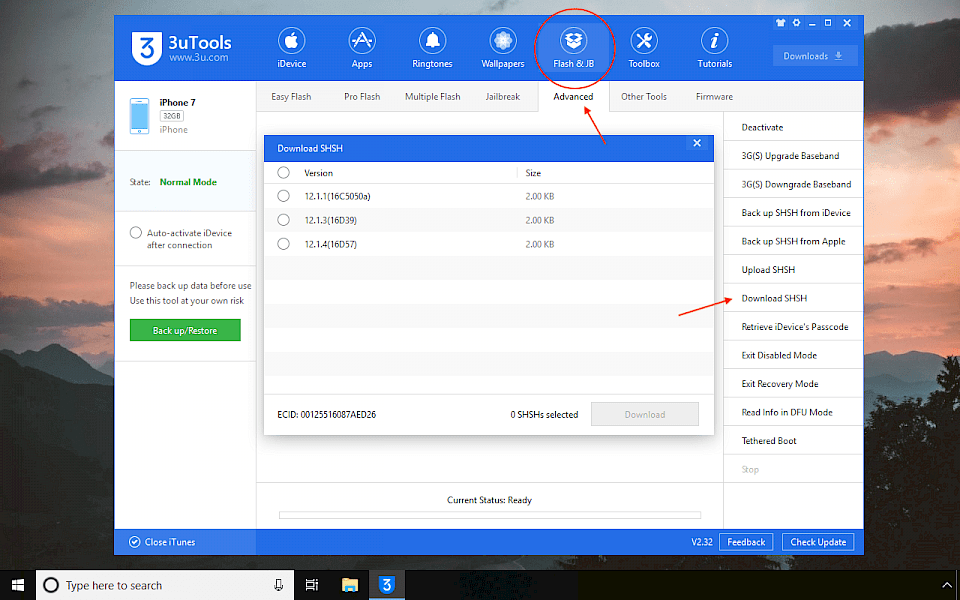Click Read Info in DFU Mode
This screenshot has width=960, height=600.
793,412
